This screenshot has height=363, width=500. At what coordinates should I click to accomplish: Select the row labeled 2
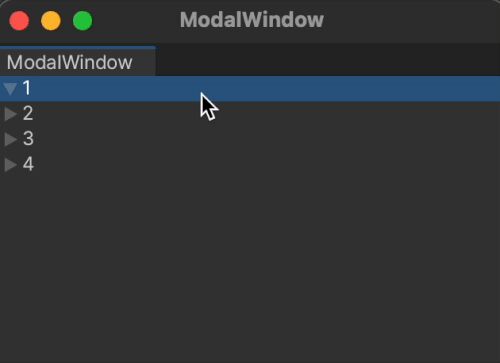(250, 114)
